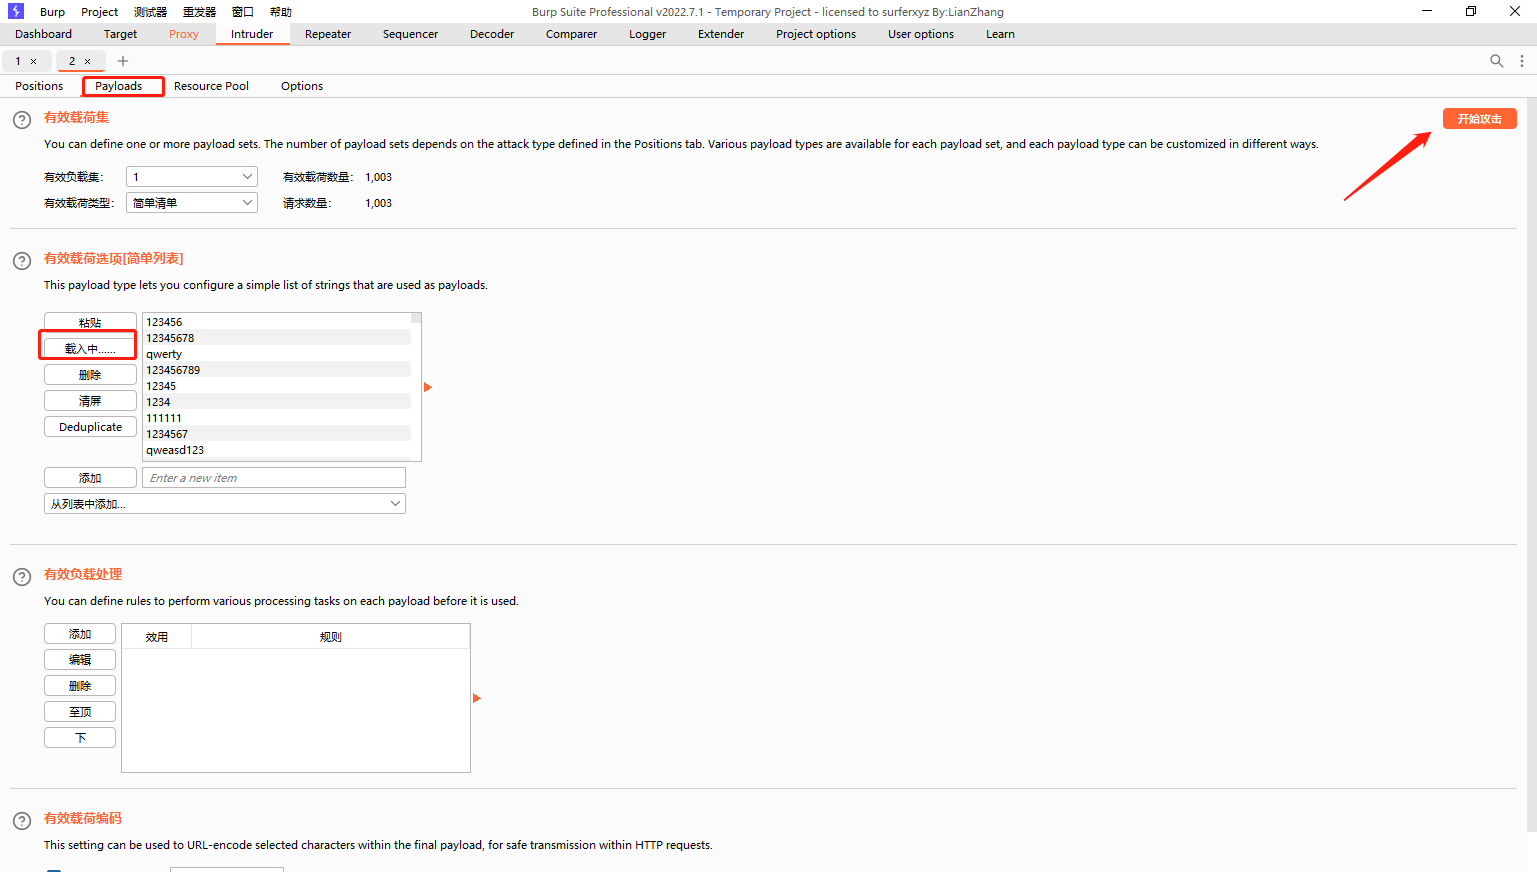This screenshot has width=1537, height=872.
Task: Open the 有效负载集 dropdown showing 1
Action: click(x=192, y=177)
